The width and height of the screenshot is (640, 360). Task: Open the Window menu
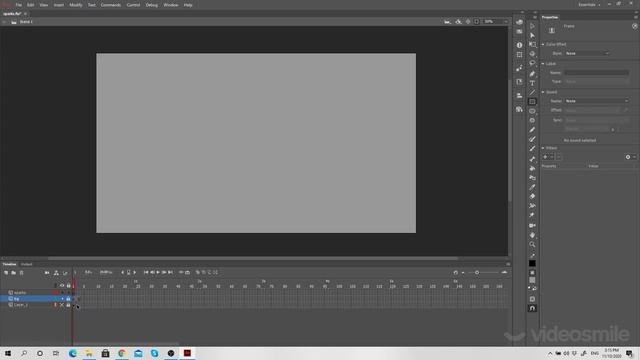[171, 5]
